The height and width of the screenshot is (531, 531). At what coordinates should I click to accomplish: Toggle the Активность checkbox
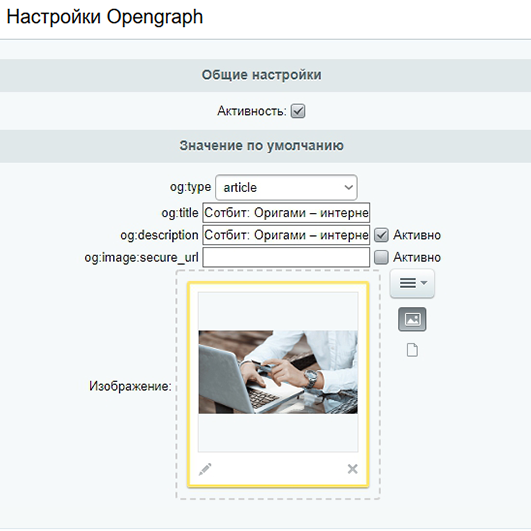point(298,111)
